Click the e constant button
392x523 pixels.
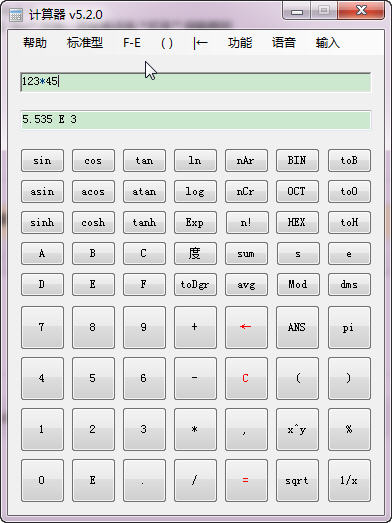349,253
